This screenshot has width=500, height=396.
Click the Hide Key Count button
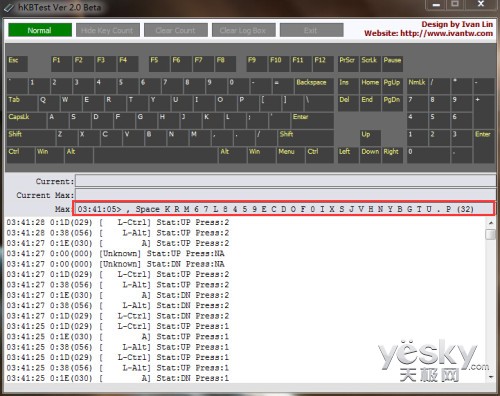click(108, 30)
